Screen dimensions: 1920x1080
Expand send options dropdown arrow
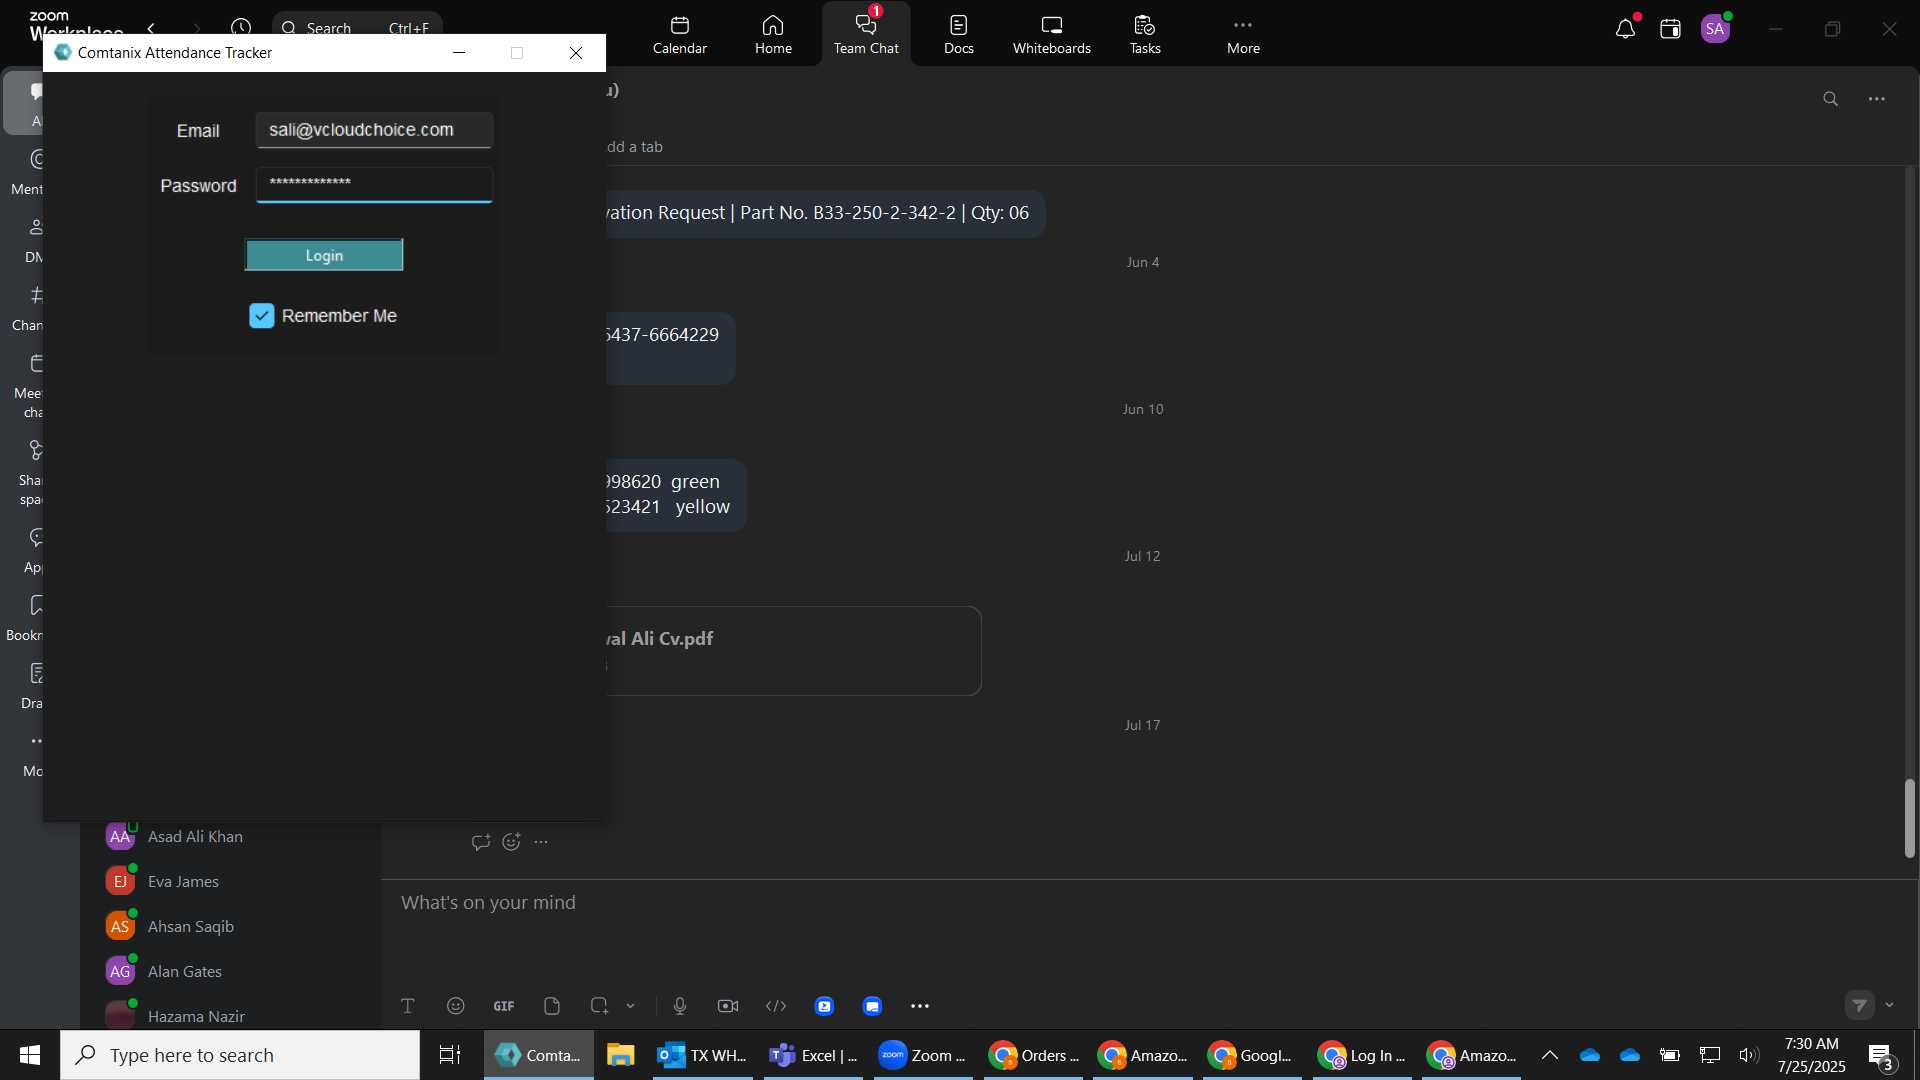click(x=1889, y=1005)
